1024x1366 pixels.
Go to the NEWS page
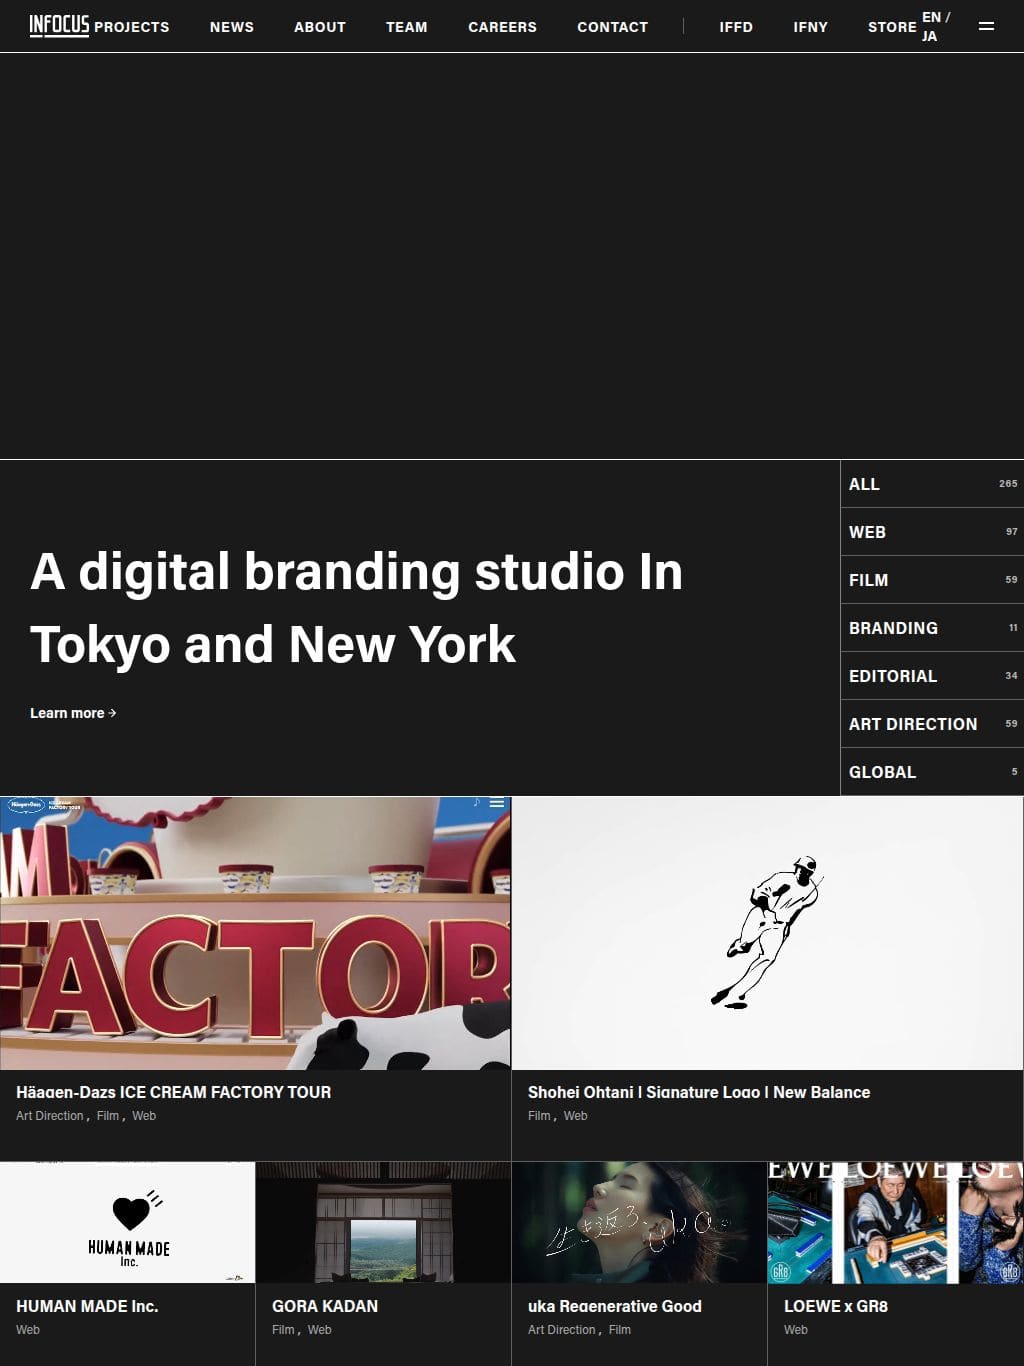(232, 27)
